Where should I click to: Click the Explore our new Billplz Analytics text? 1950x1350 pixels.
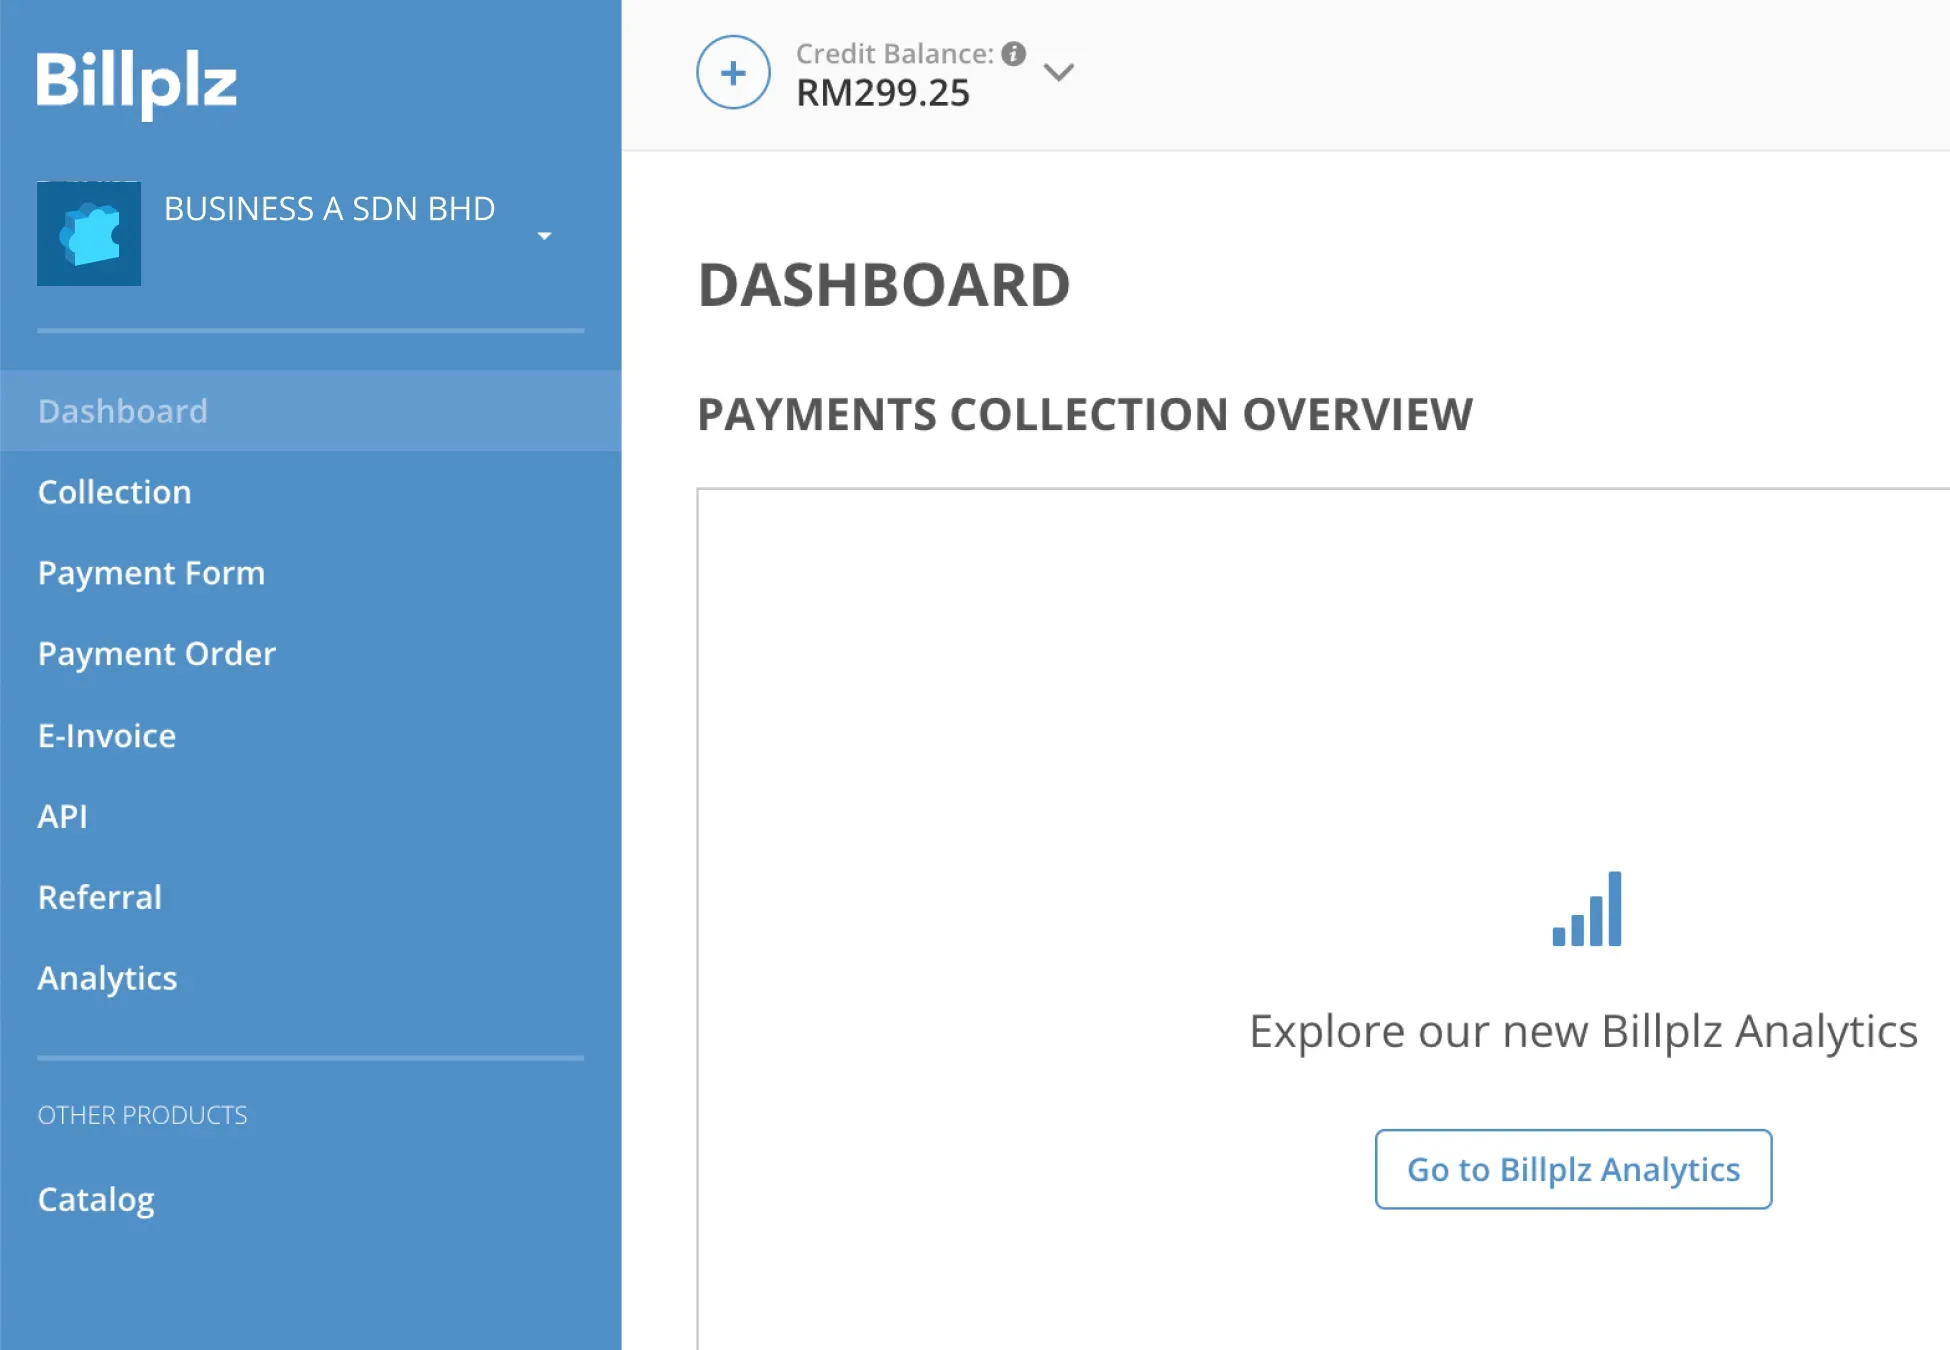pyautogui.click(x=1583, y=1031)
